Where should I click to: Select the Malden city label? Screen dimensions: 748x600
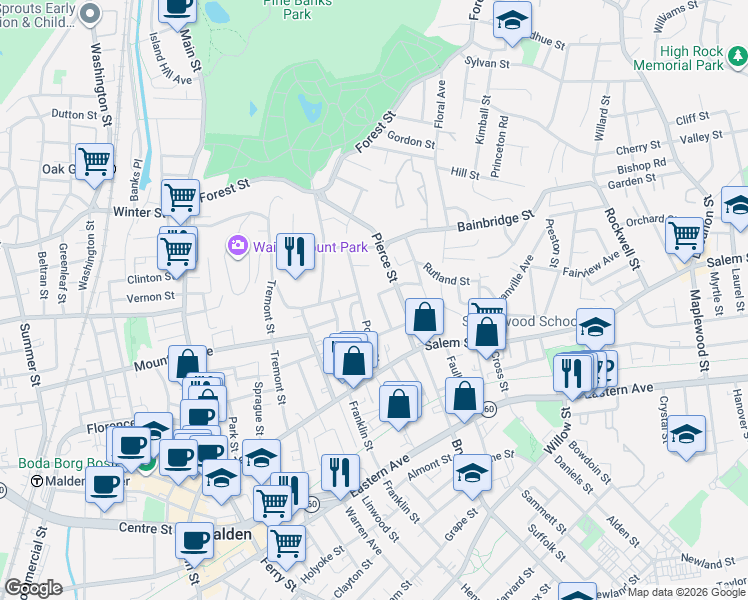tap(232, 535)
